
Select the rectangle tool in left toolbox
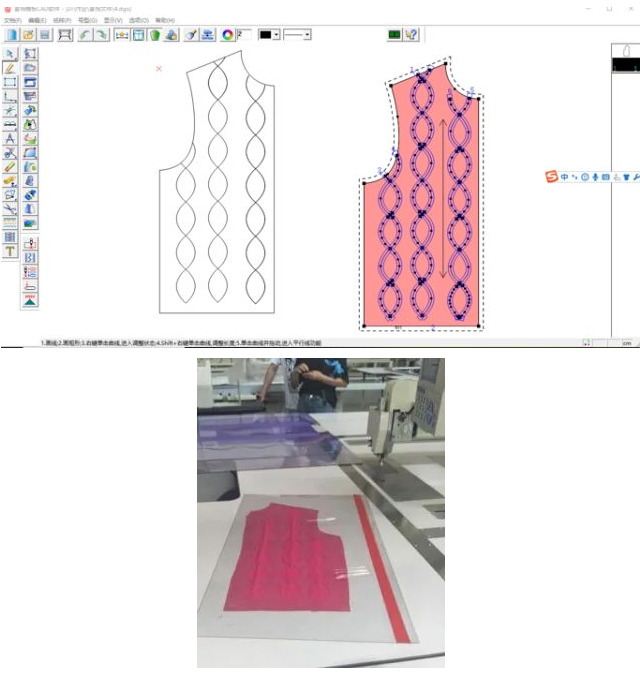(x=10, y=82)
